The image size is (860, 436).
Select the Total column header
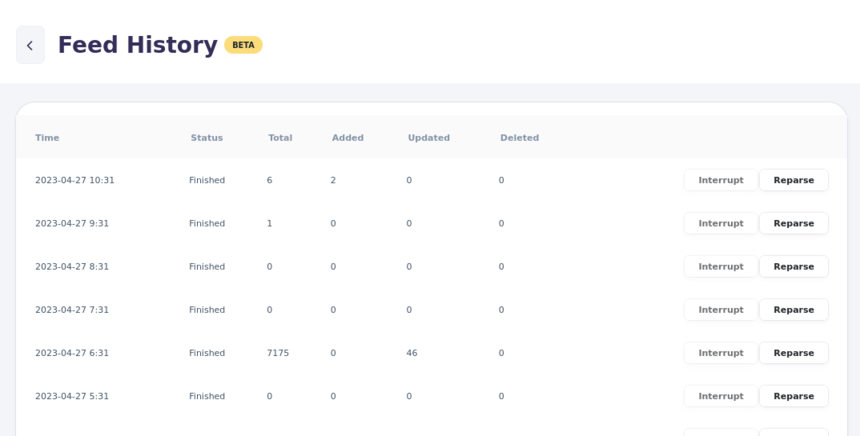click(x=280, y=138)
